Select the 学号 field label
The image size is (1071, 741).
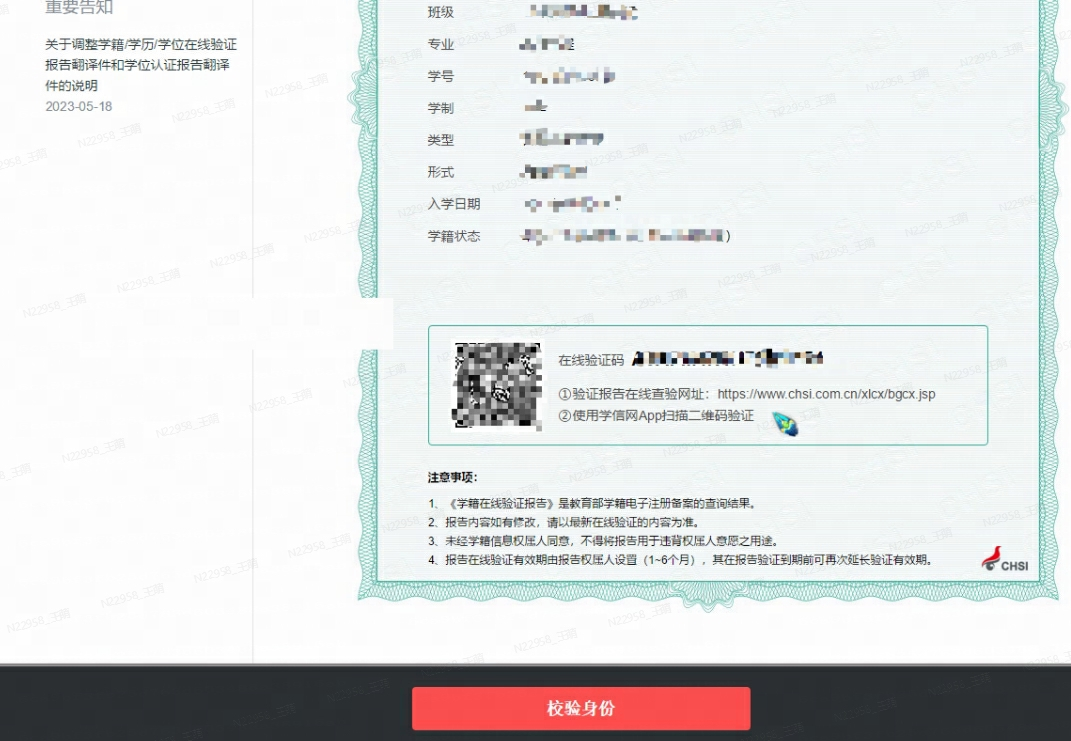(440, 77)
